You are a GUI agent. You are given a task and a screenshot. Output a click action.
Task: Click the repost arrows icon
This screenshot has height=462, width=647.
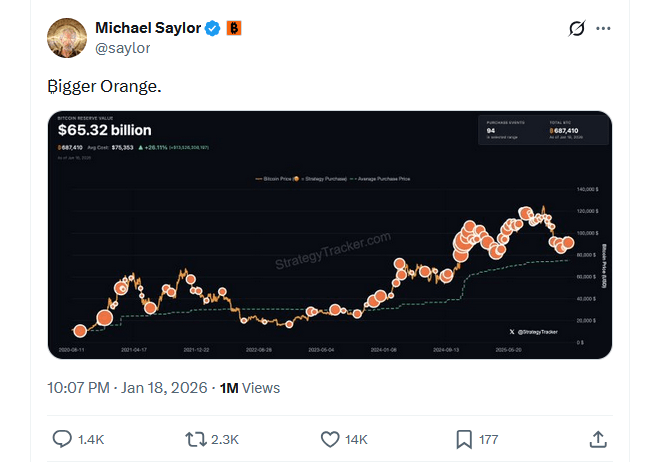click(x=196, y=439)
